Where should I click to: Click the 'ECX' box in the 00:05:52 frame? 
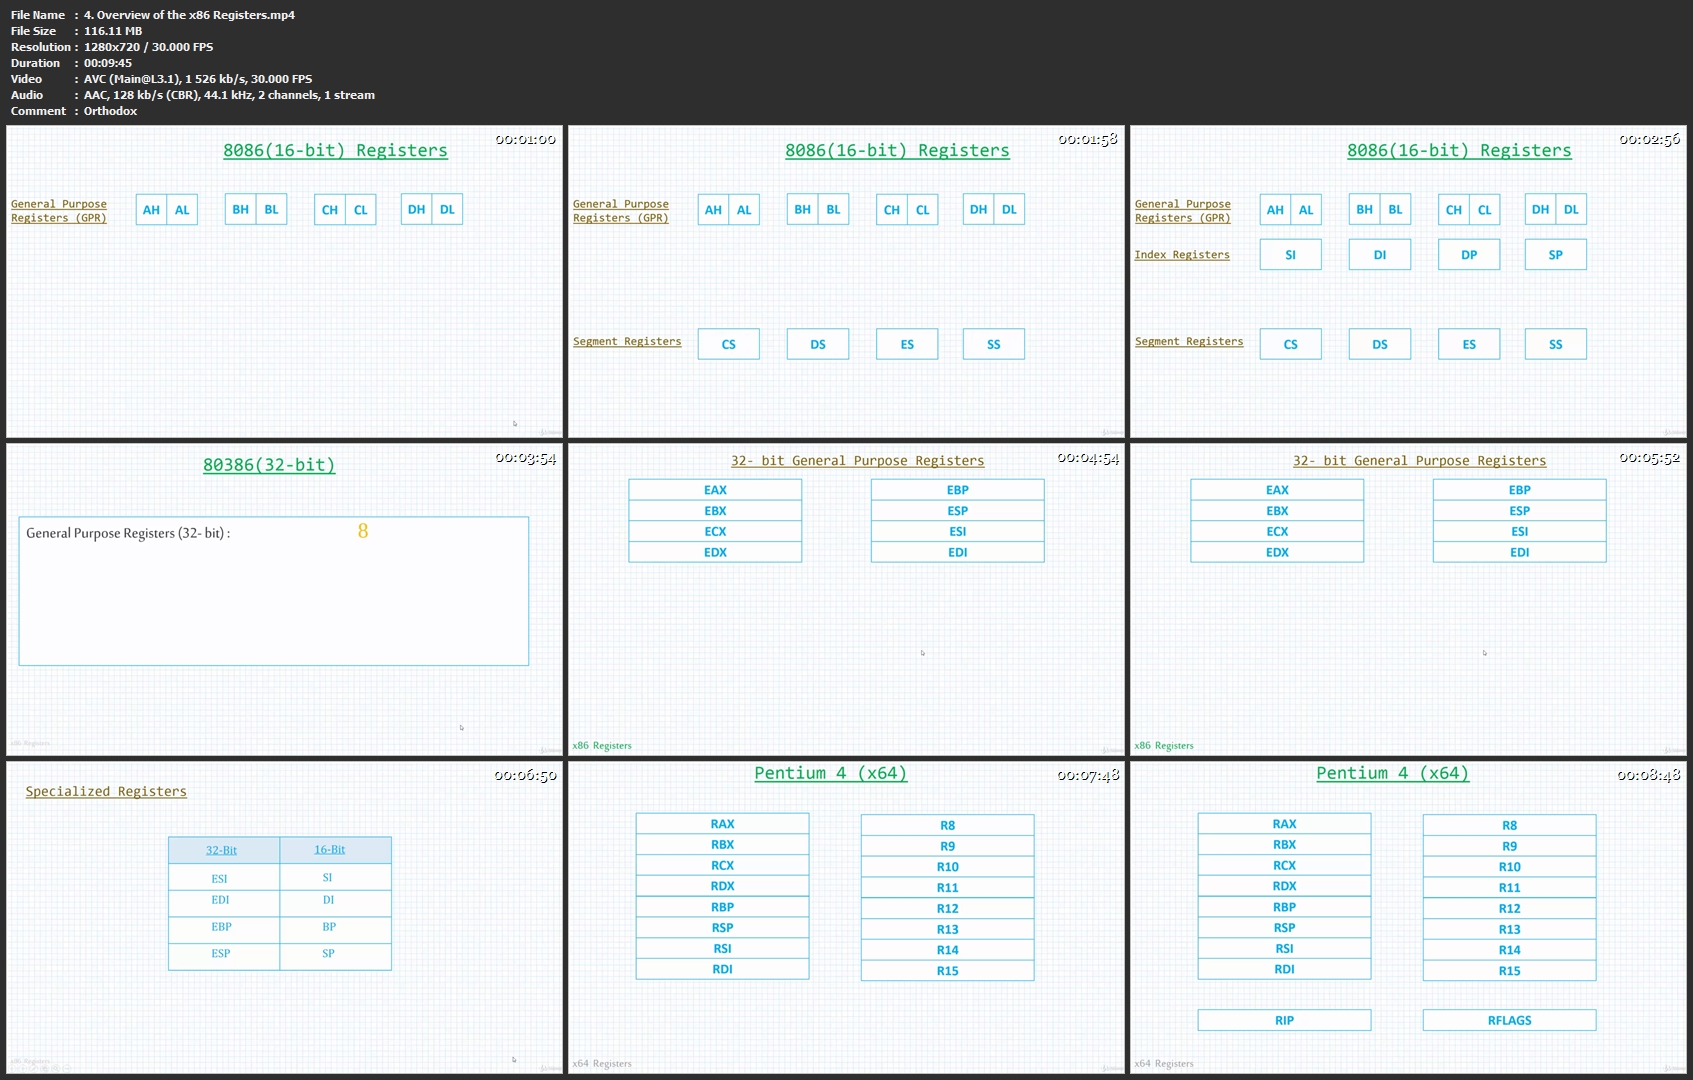tap(1277, 531)
